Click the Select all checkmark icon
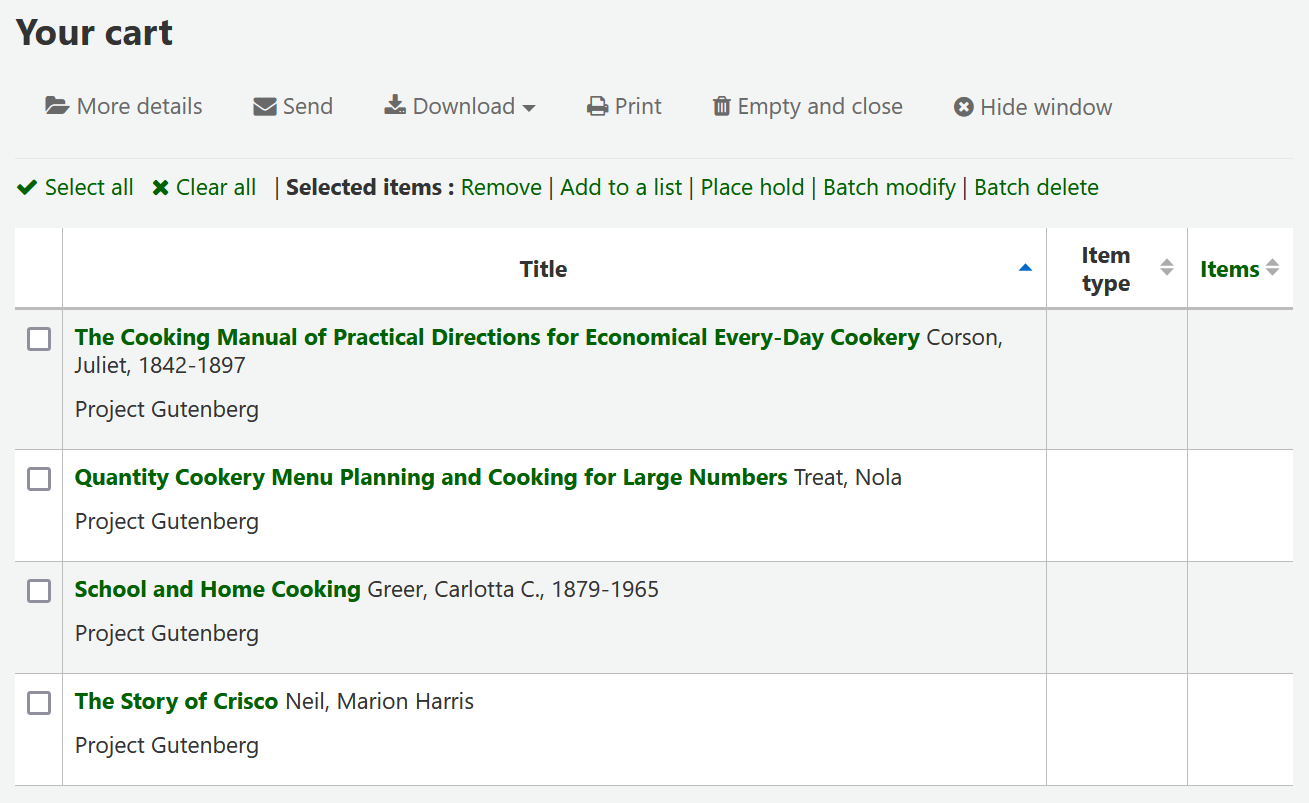Image resolution: width=1309 pixels, height=803 pixels. point(27,187)
